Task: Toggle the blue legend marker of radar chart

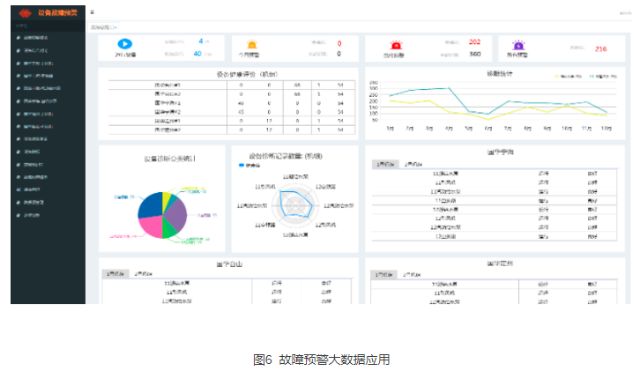Action: (x=241, y=165)
